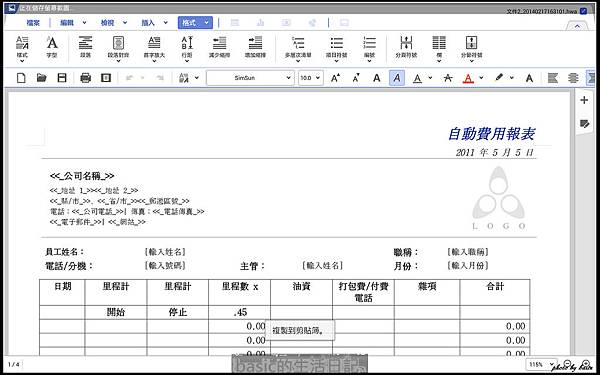Open the font color picker arrow
Viewport: 600px width, 375px height.
point(481,78)
